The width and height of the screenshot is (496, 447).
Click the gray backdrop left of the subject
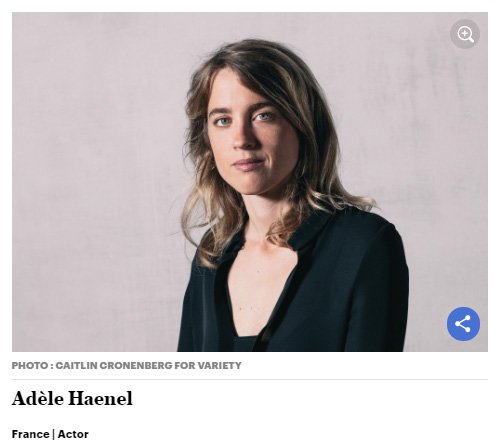click(97, 183)
